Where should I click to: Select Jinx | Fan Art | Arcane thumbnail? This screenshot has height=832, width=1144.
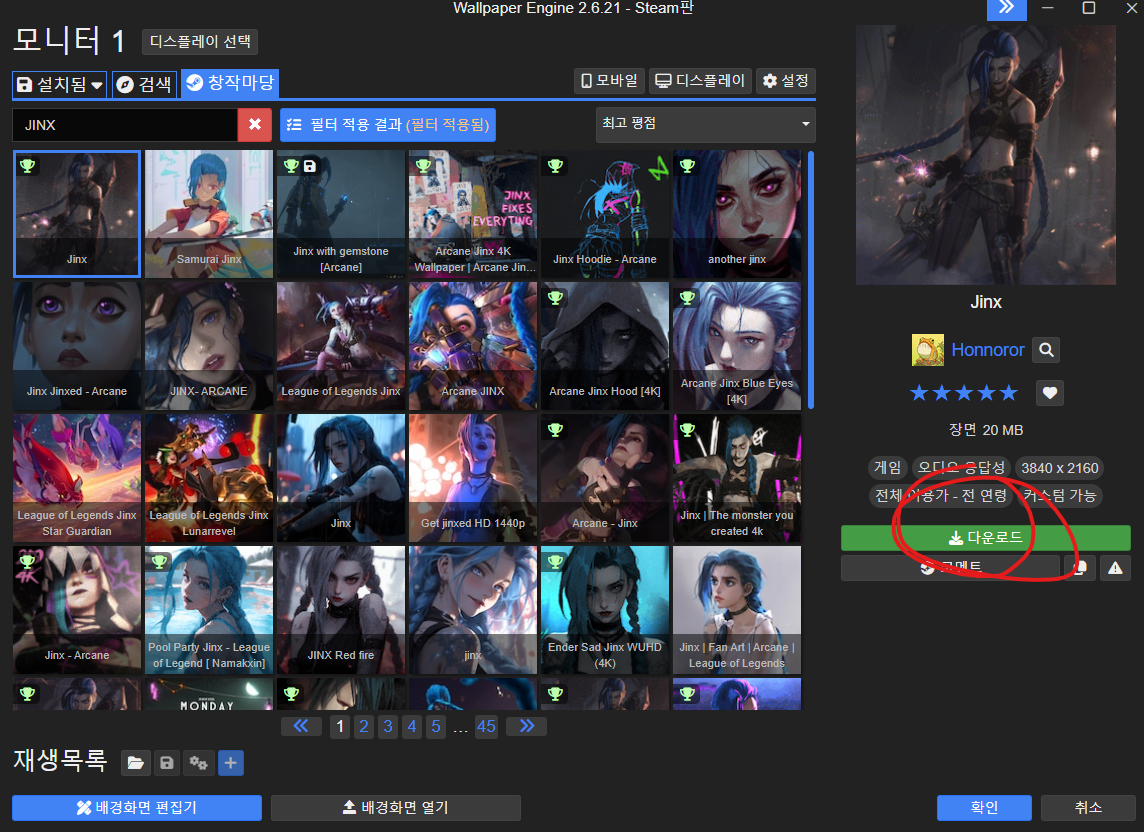pos(737,610)
